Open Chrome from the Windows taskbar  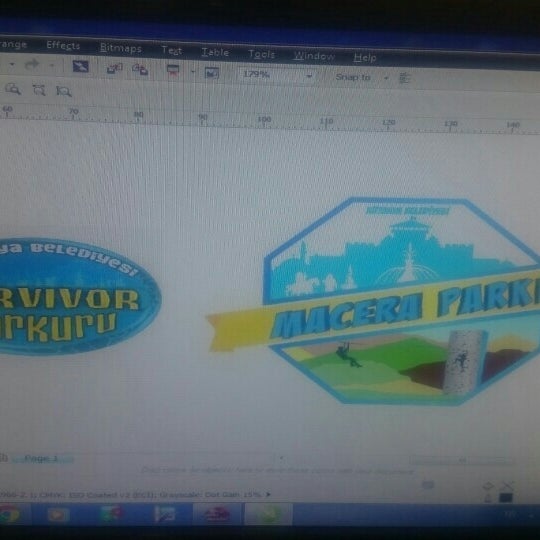point(9,515)
